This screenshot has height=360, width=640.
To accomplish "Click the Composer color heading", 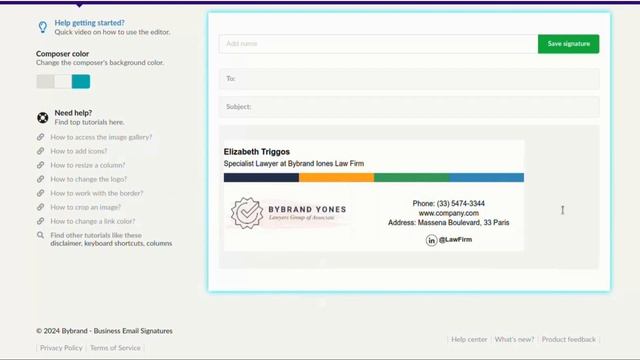I will [62, 53].
